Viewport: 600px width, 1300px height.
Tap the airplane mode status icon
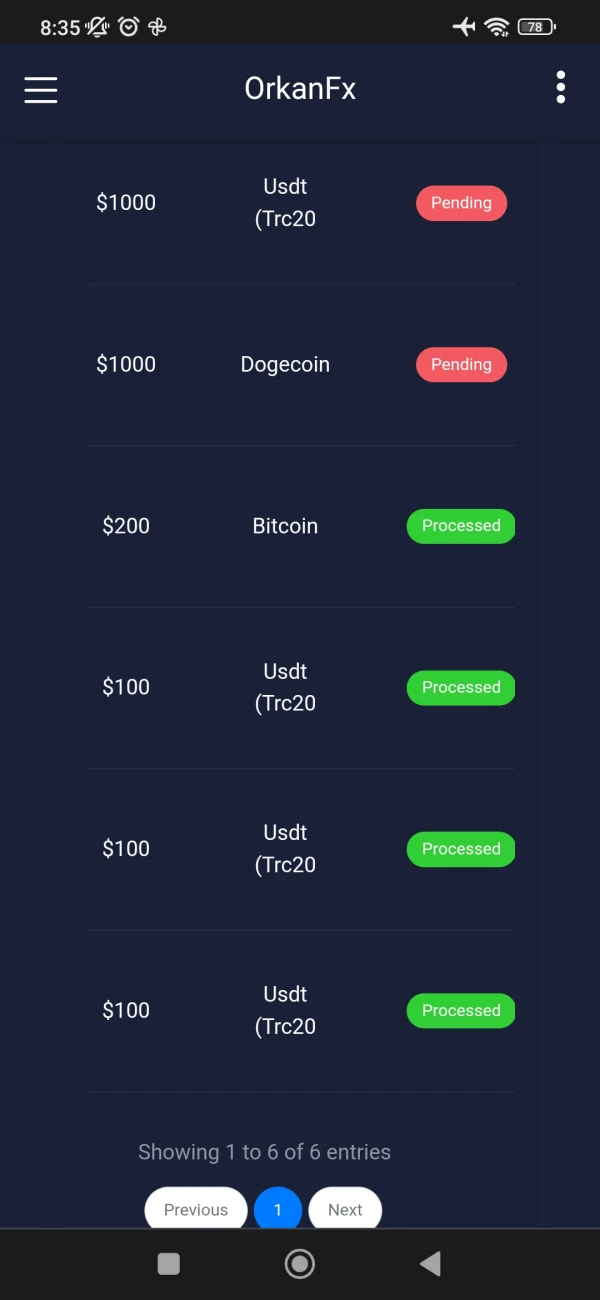(x=464, y=27)
